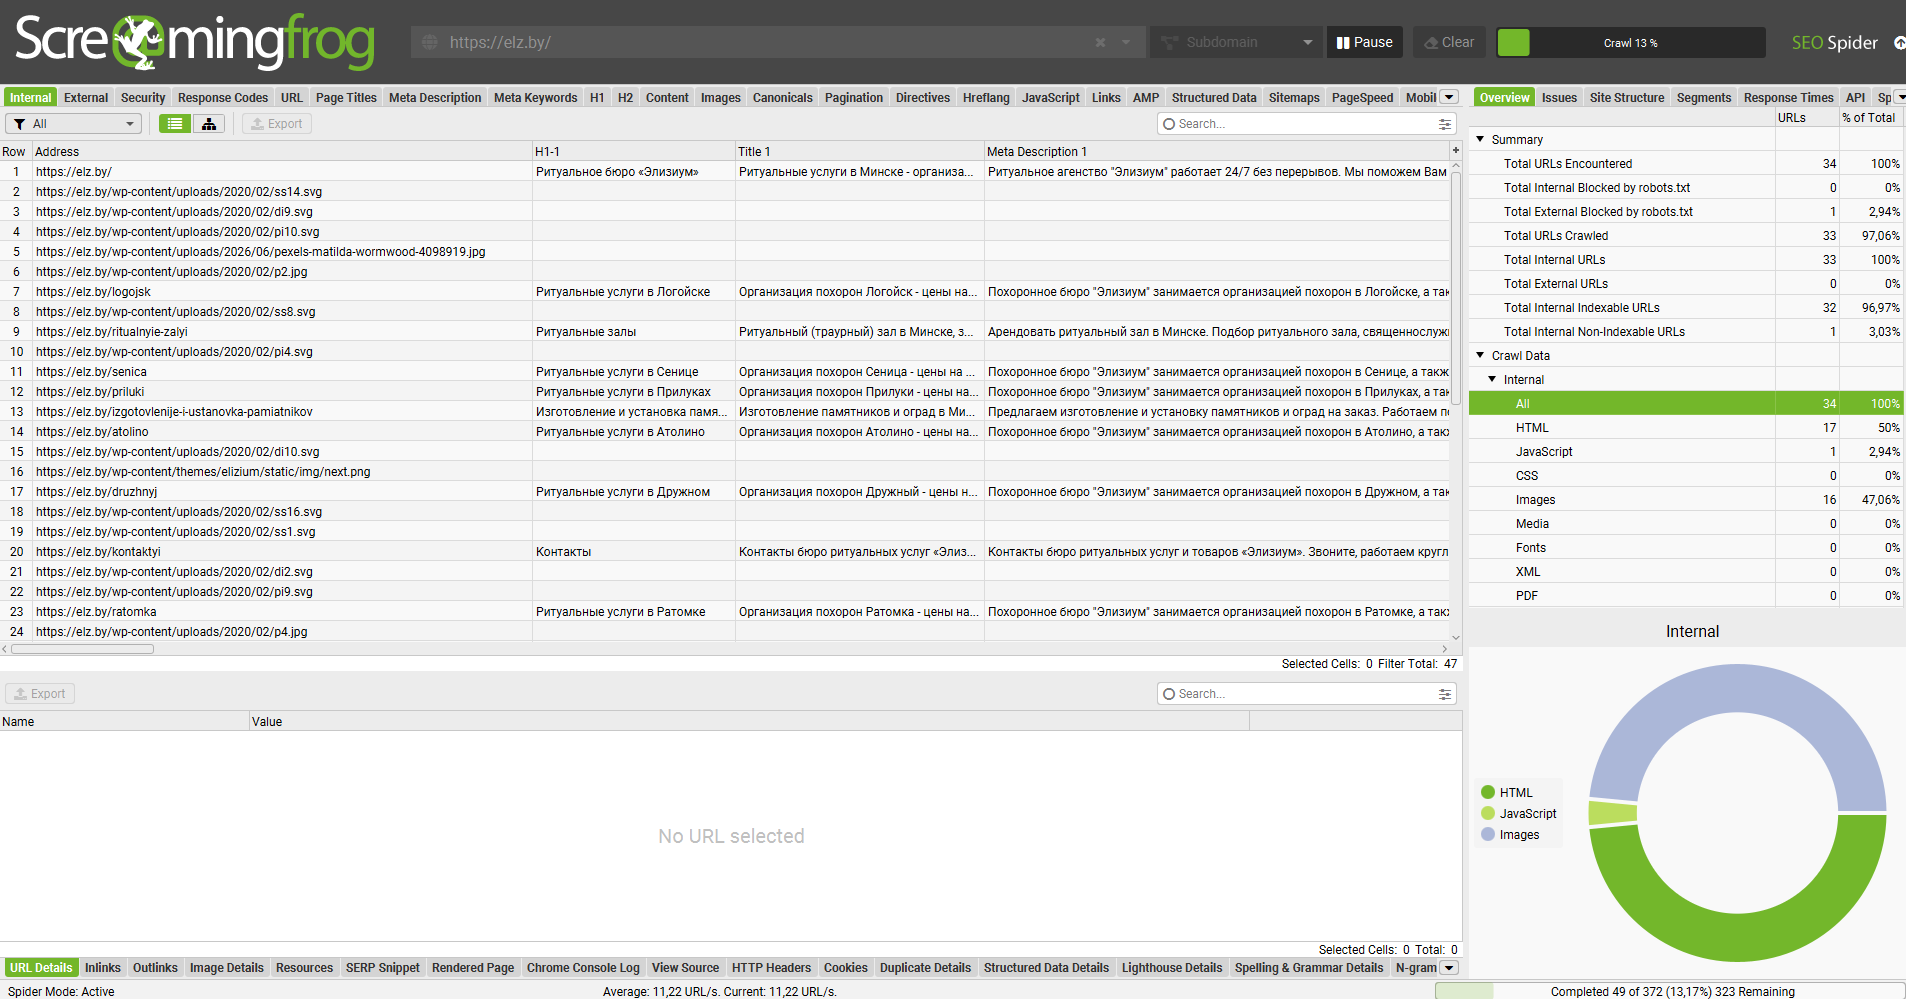1906x999 pixels.
Task: Collapse the Internal tree node
Action: (x=1493, y=379)
